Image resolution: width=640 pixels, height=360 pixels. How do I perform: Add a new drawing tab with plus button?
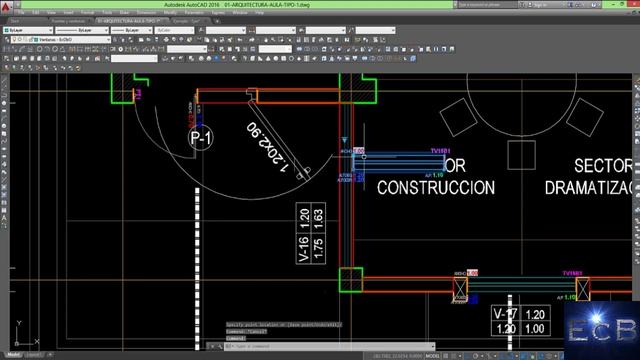tap(217, 21)
